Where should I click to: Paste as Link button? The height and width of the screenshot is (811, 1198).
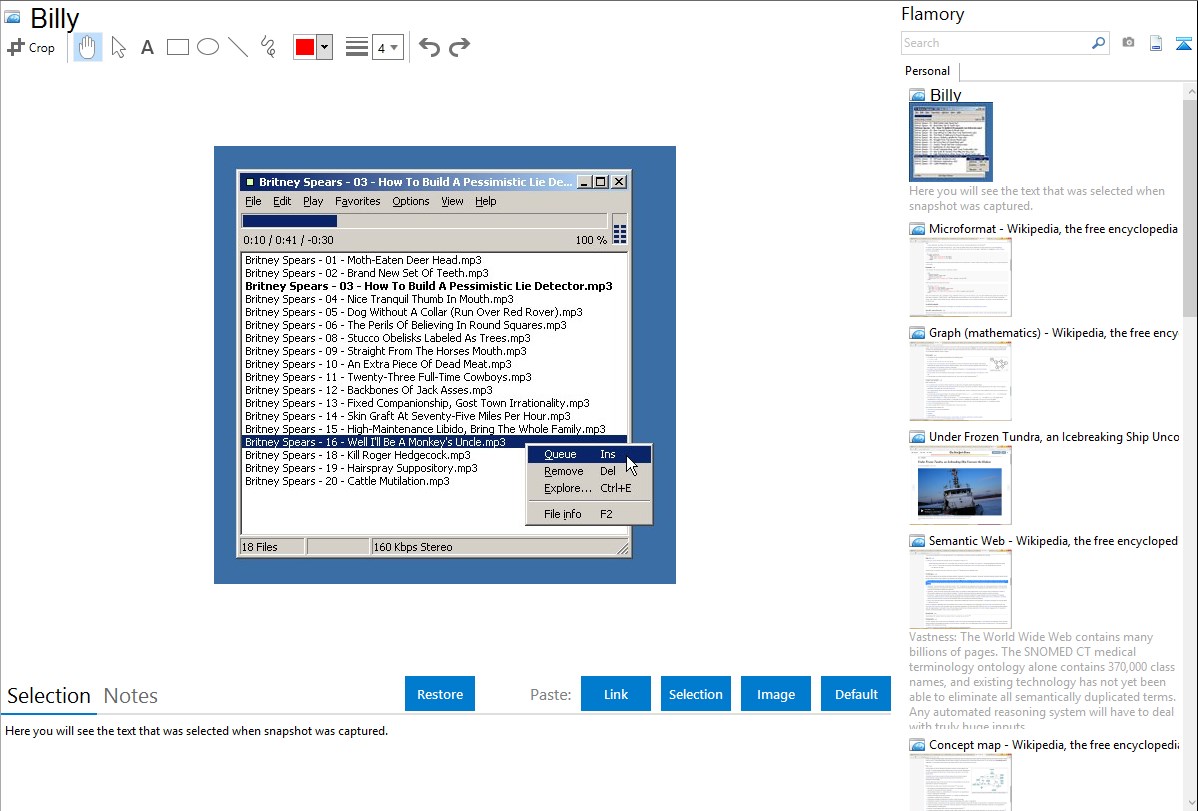616,694
